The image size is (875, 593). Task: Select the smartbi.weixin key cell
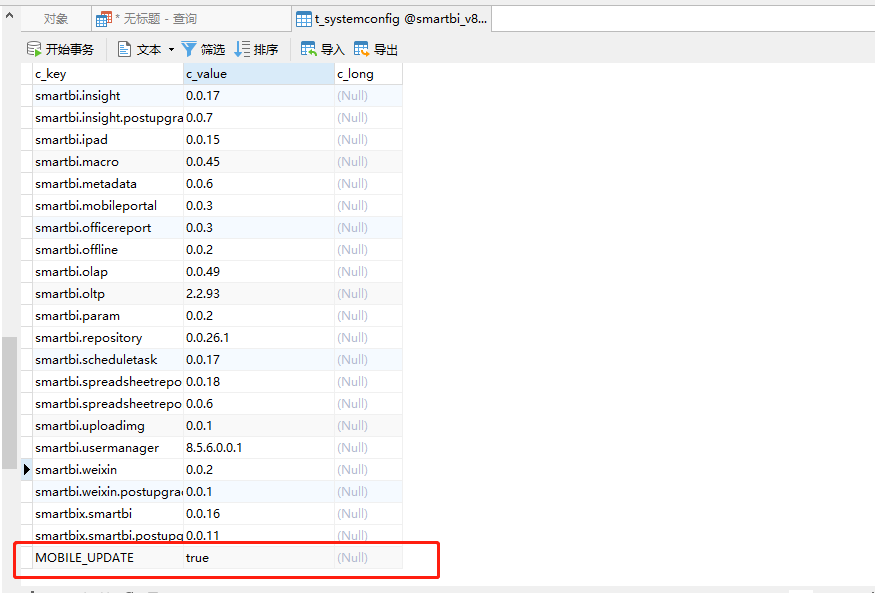tap(108, 470)
